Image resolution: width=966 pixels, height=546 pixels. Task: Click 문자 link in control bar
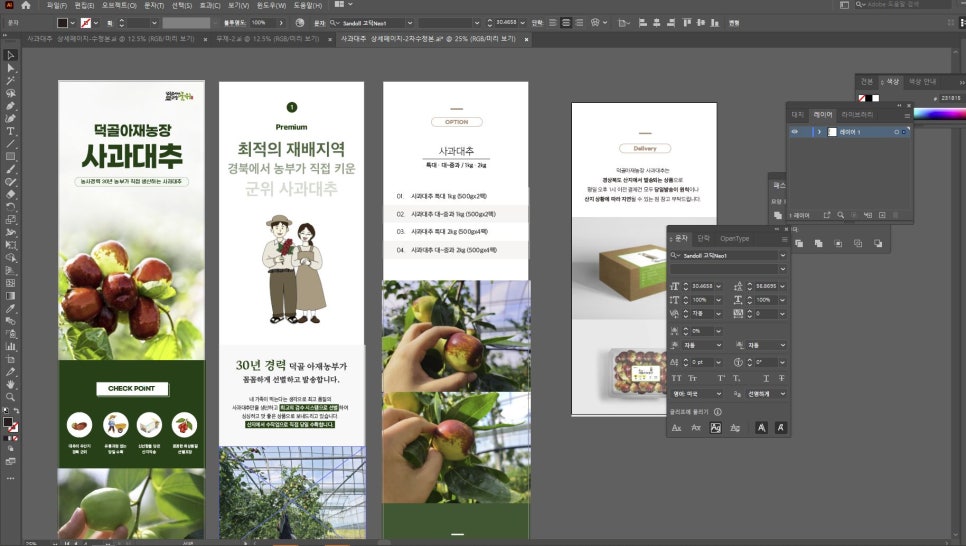pyautogui.click(x=319, y=23)
